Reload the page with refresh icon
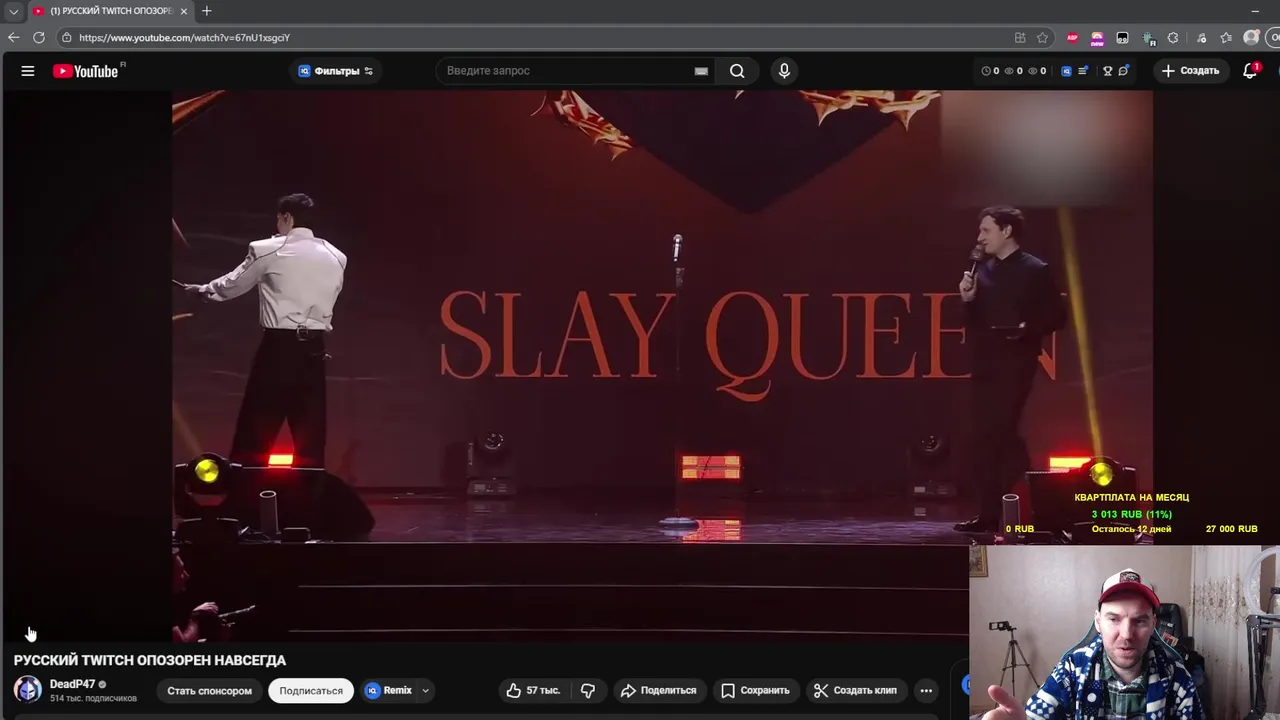 pyautogui.click(x=39, y=37)
